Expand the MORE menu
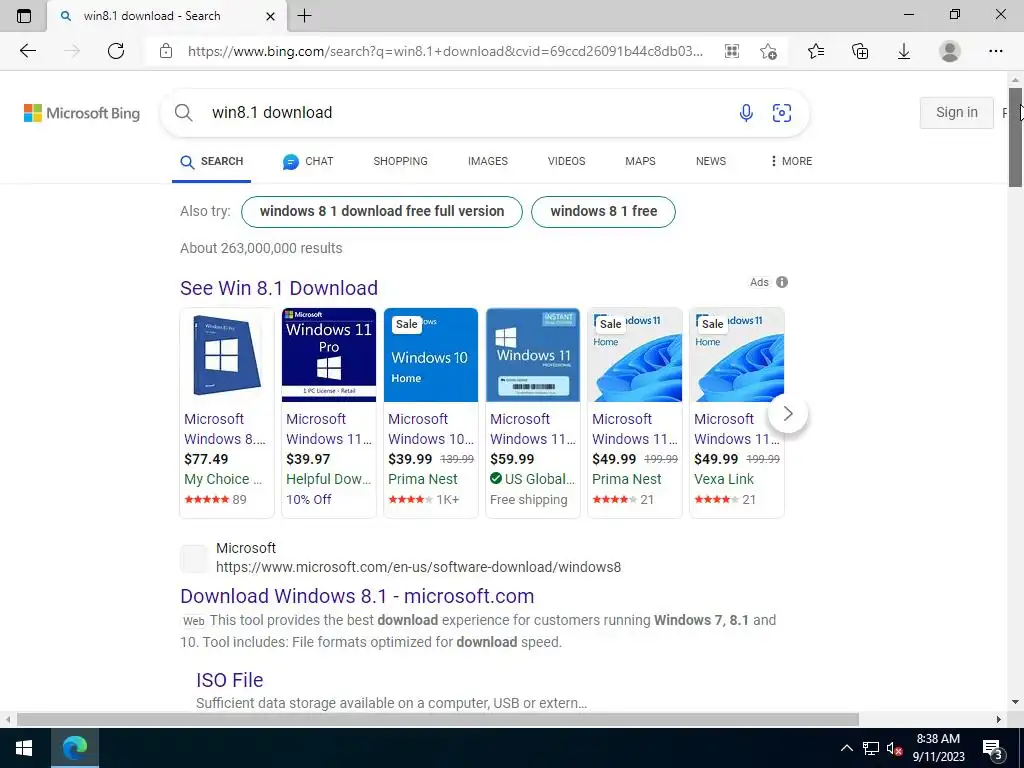The height and width of the screenshot is (768, 1024). pos(792,161)
